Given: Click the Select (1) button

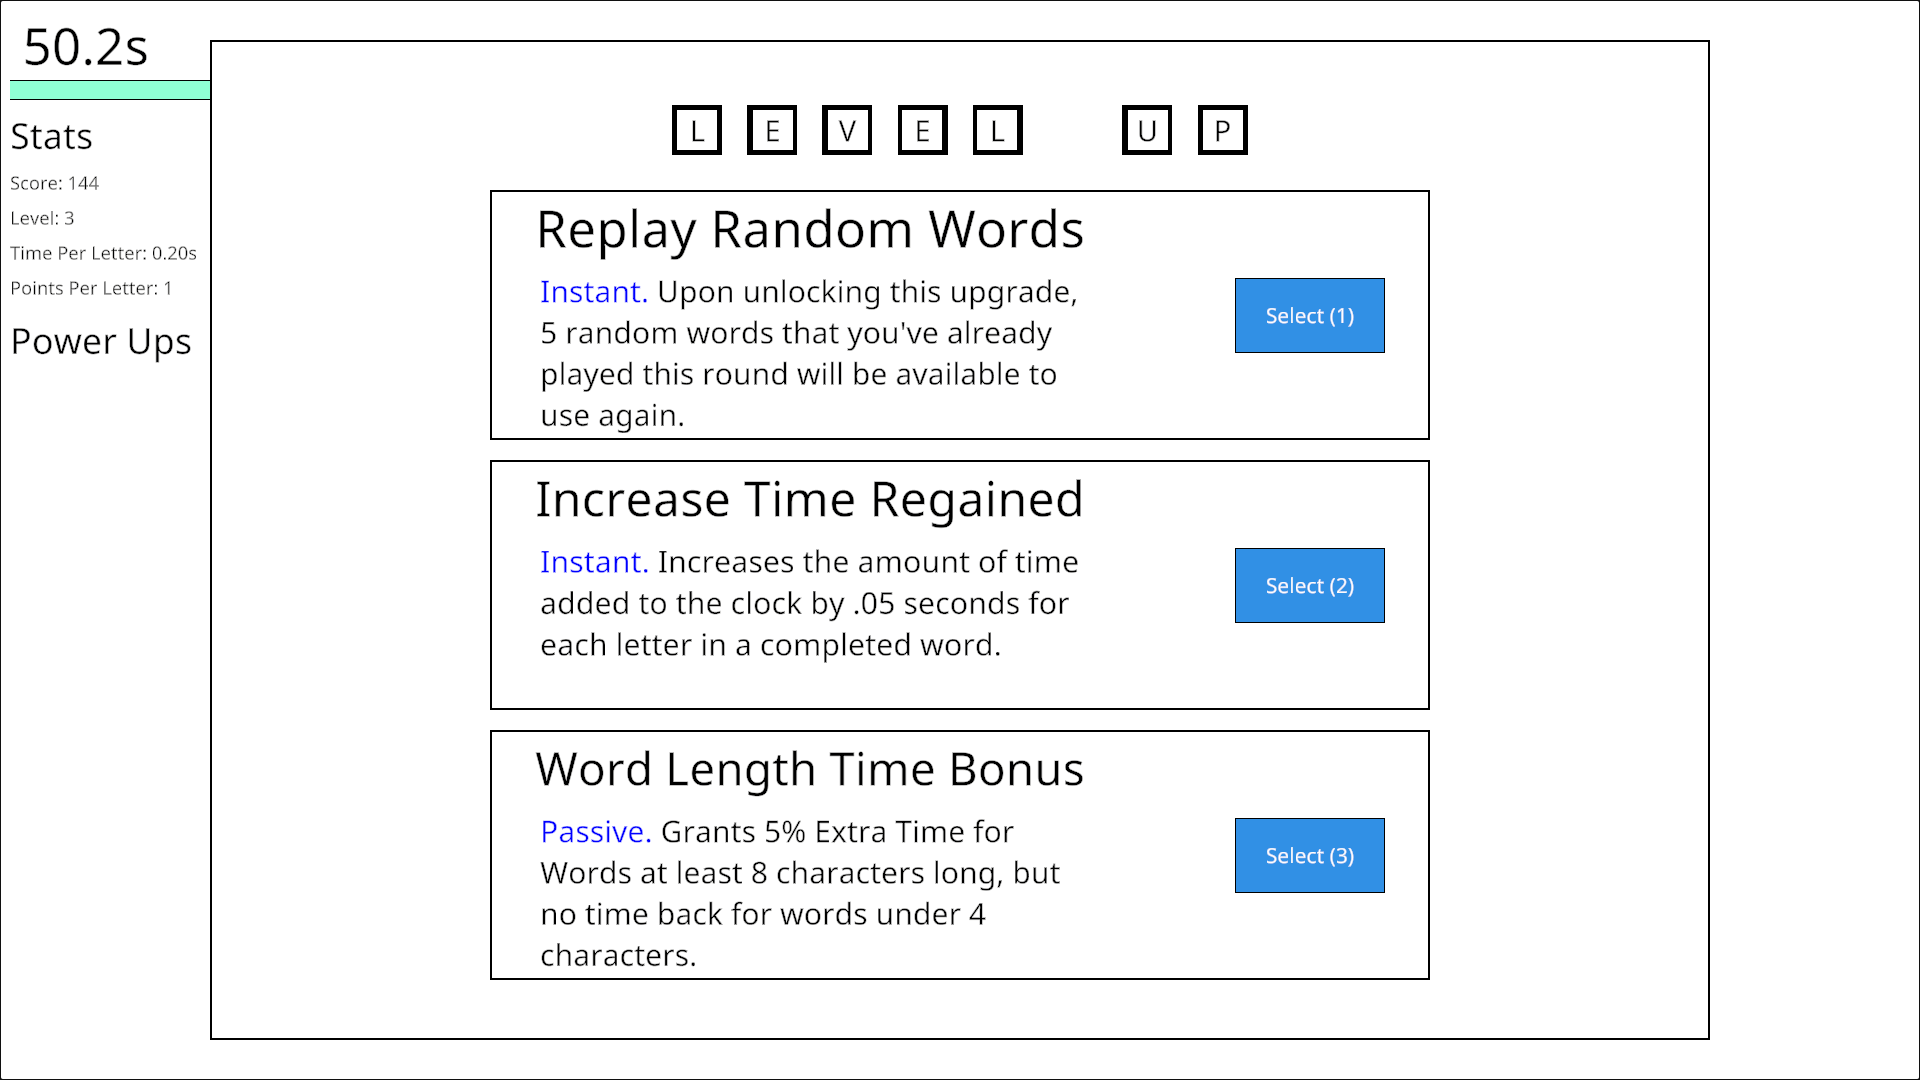Looking at the screenshot, I should [x=1309, y=316].
